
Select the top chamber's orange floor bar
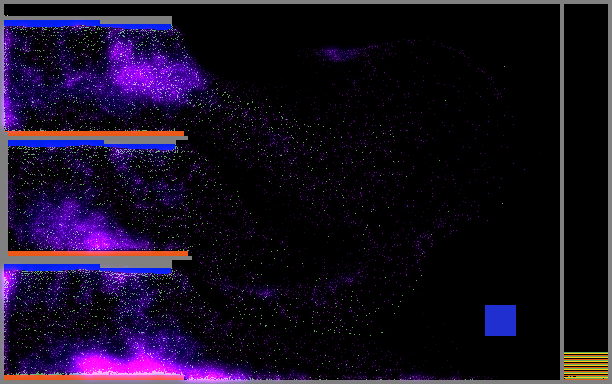click(96, 133)
